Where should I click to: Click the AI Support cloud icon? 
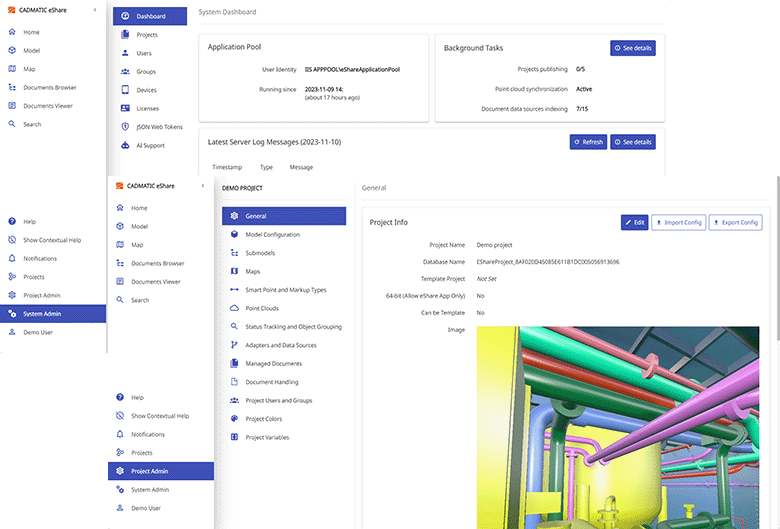coord(125,145)
